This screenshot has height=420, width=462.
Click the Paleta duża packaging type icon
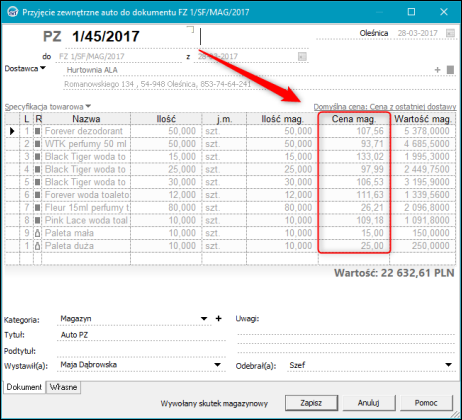pyautogui.click(x=38, y=246)
